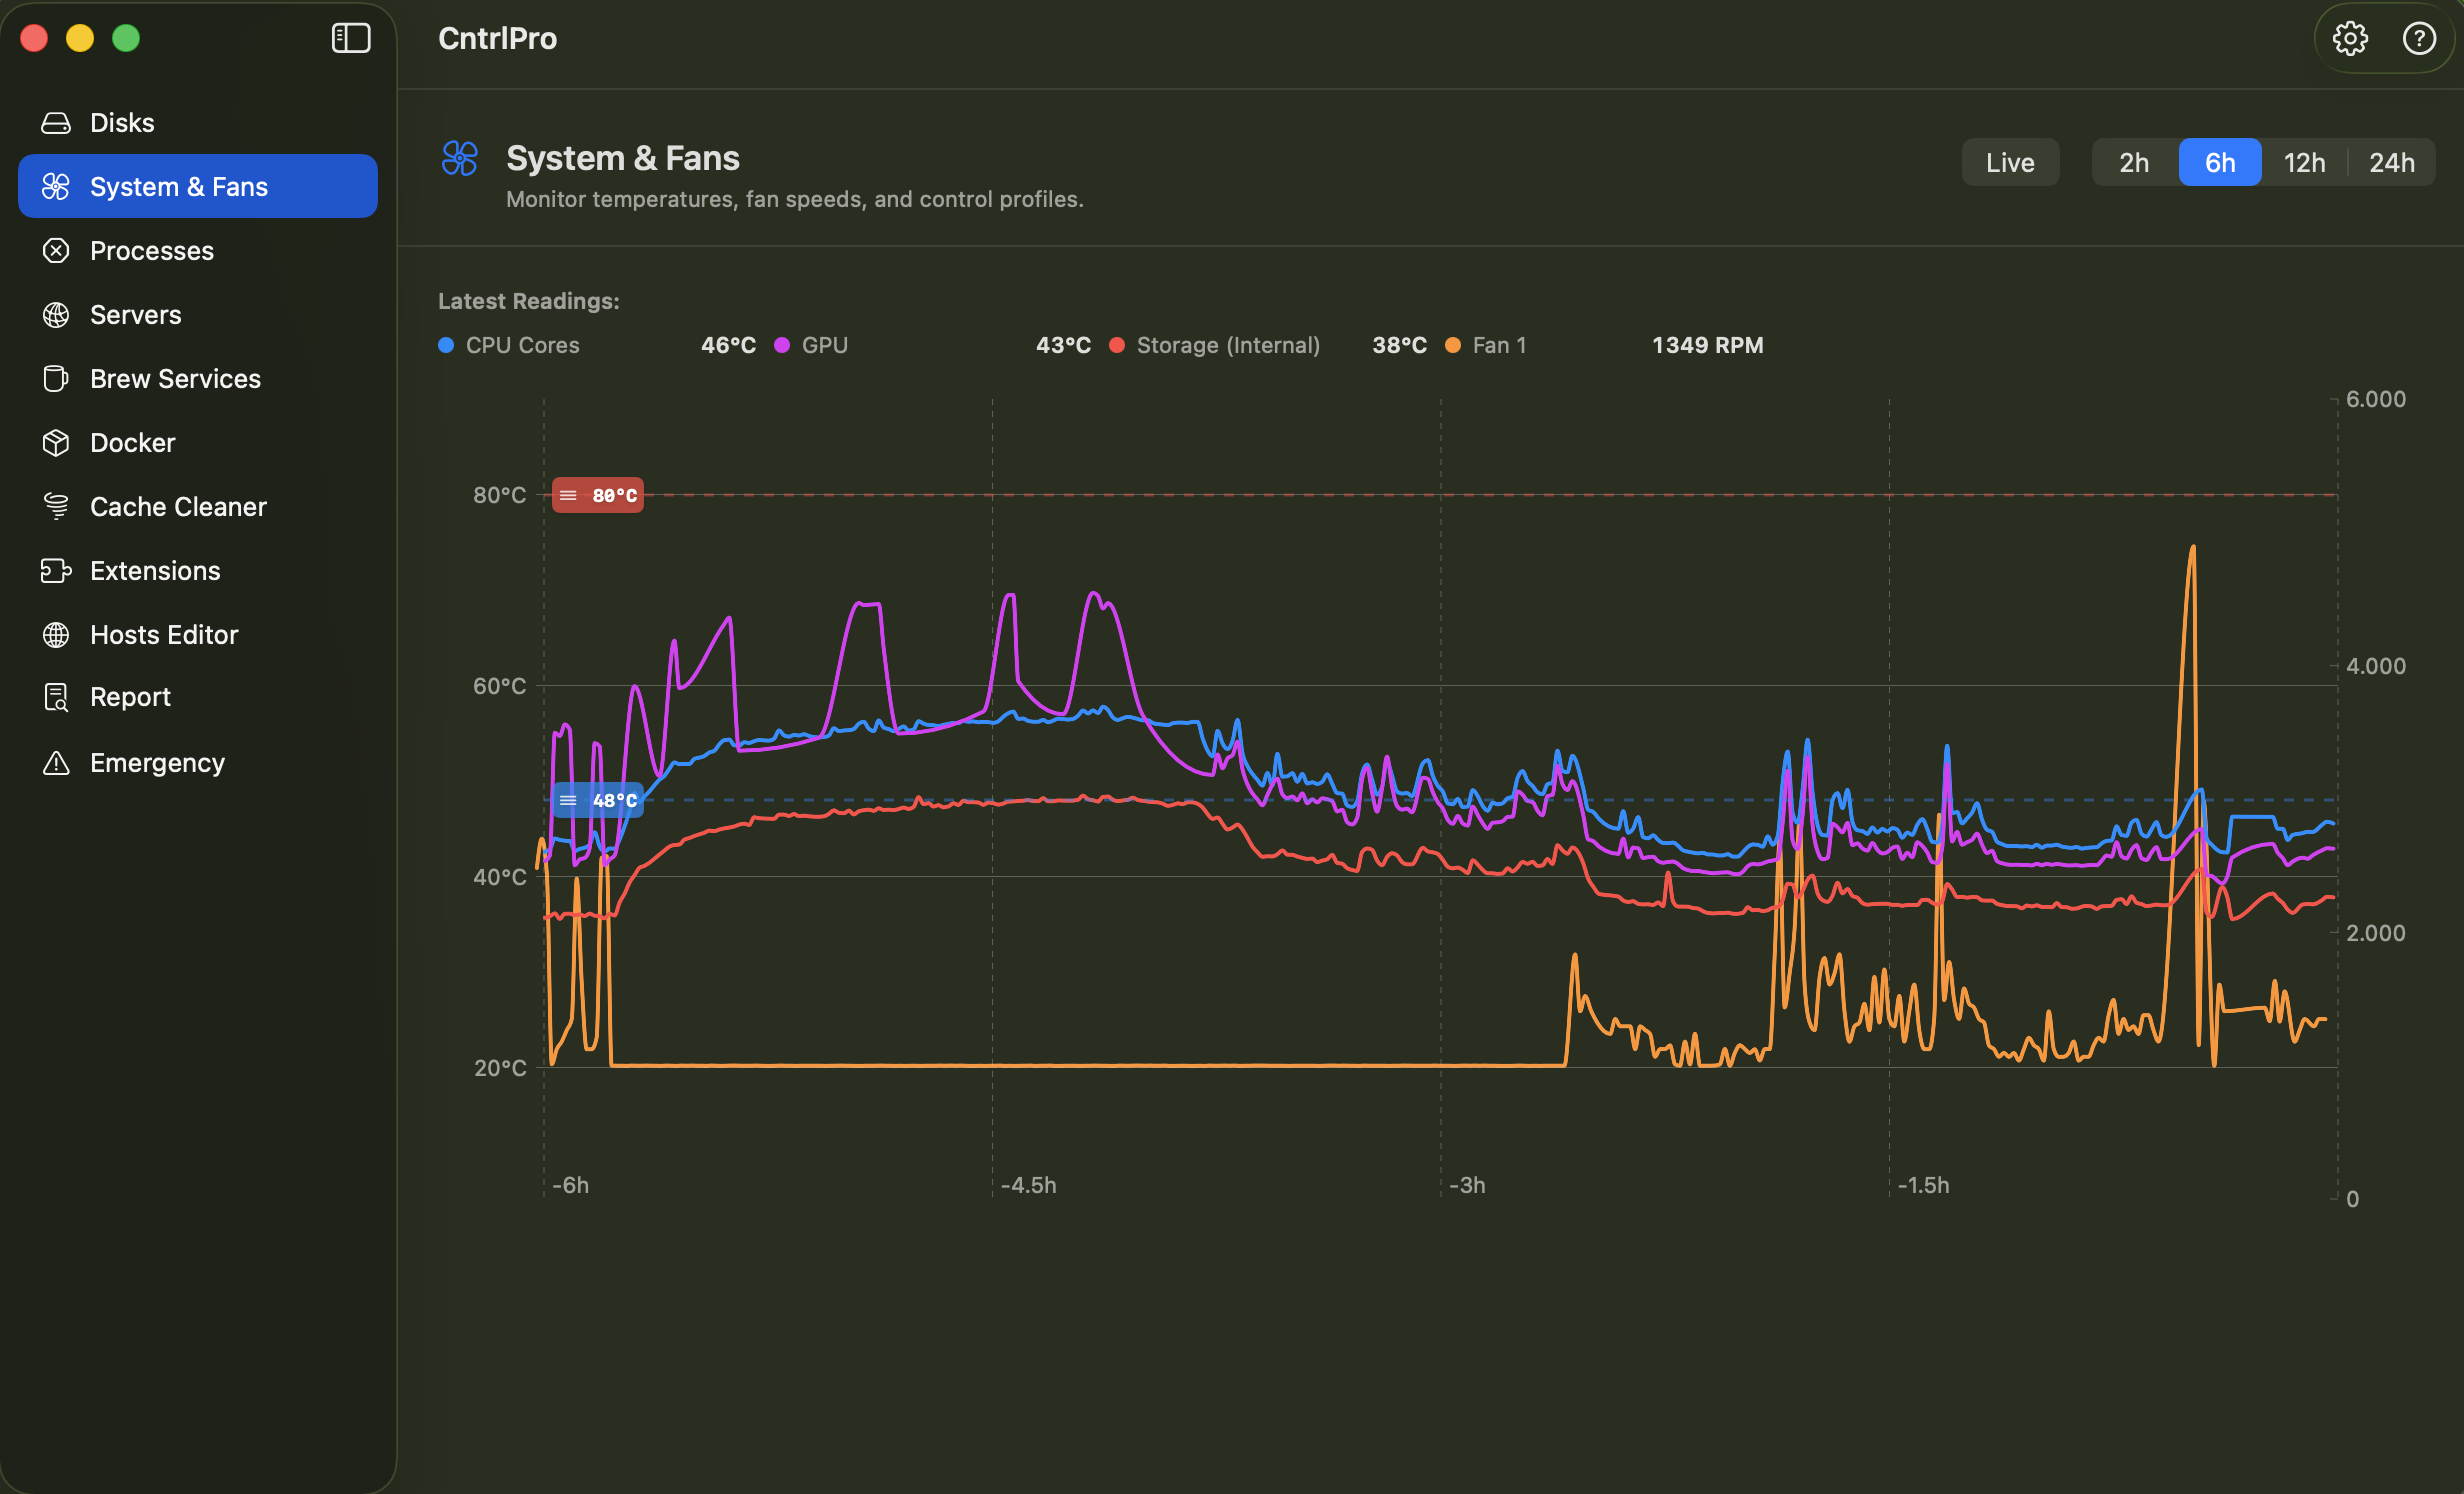2464x1494 pixels.
Task: Select the 12h time range
Action: click(x=2304, y=163)
